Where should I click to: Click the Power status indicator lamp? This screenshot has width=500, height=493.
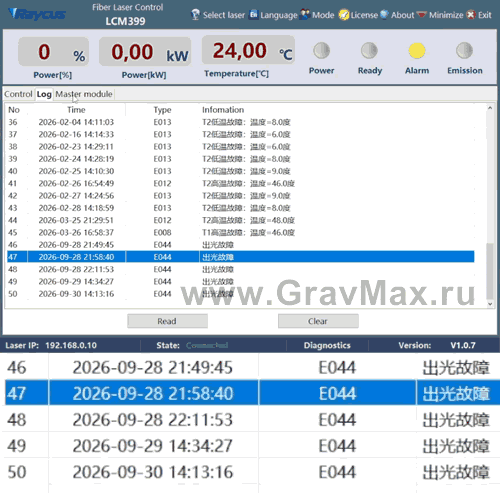coord(321,51)
